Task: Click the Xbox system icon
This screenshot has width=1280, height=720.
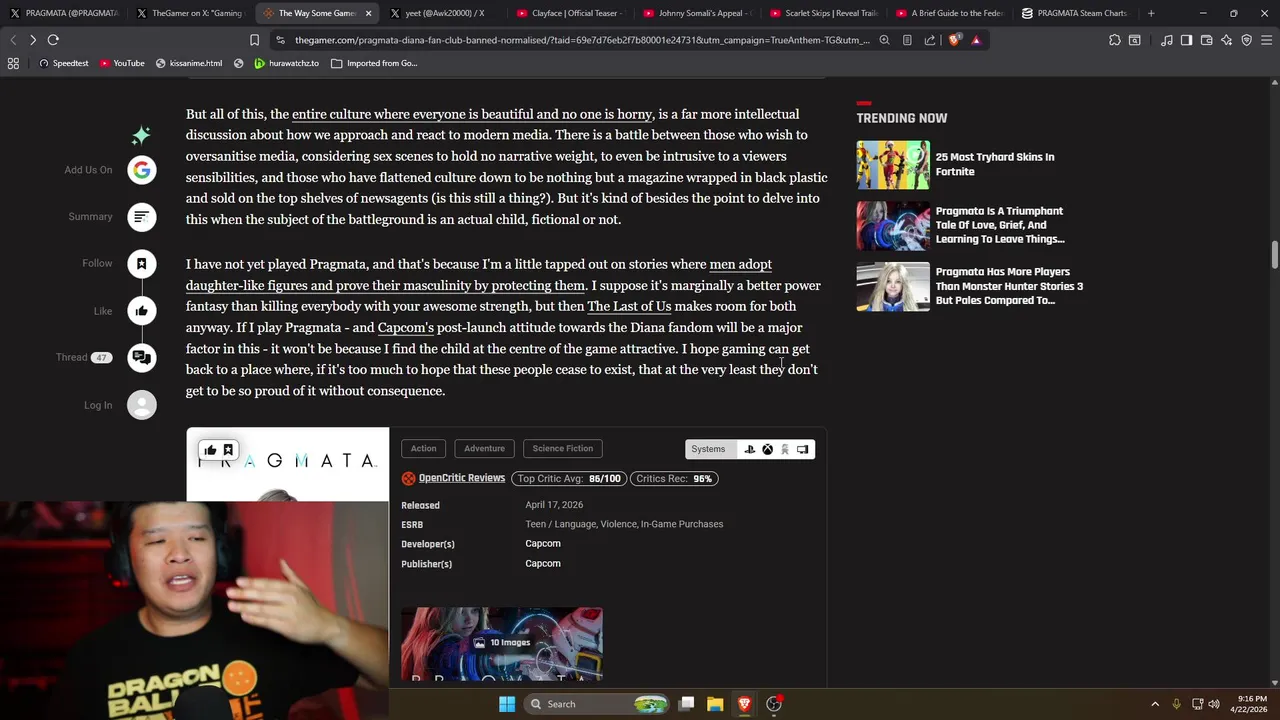Action: coord(767,449)
